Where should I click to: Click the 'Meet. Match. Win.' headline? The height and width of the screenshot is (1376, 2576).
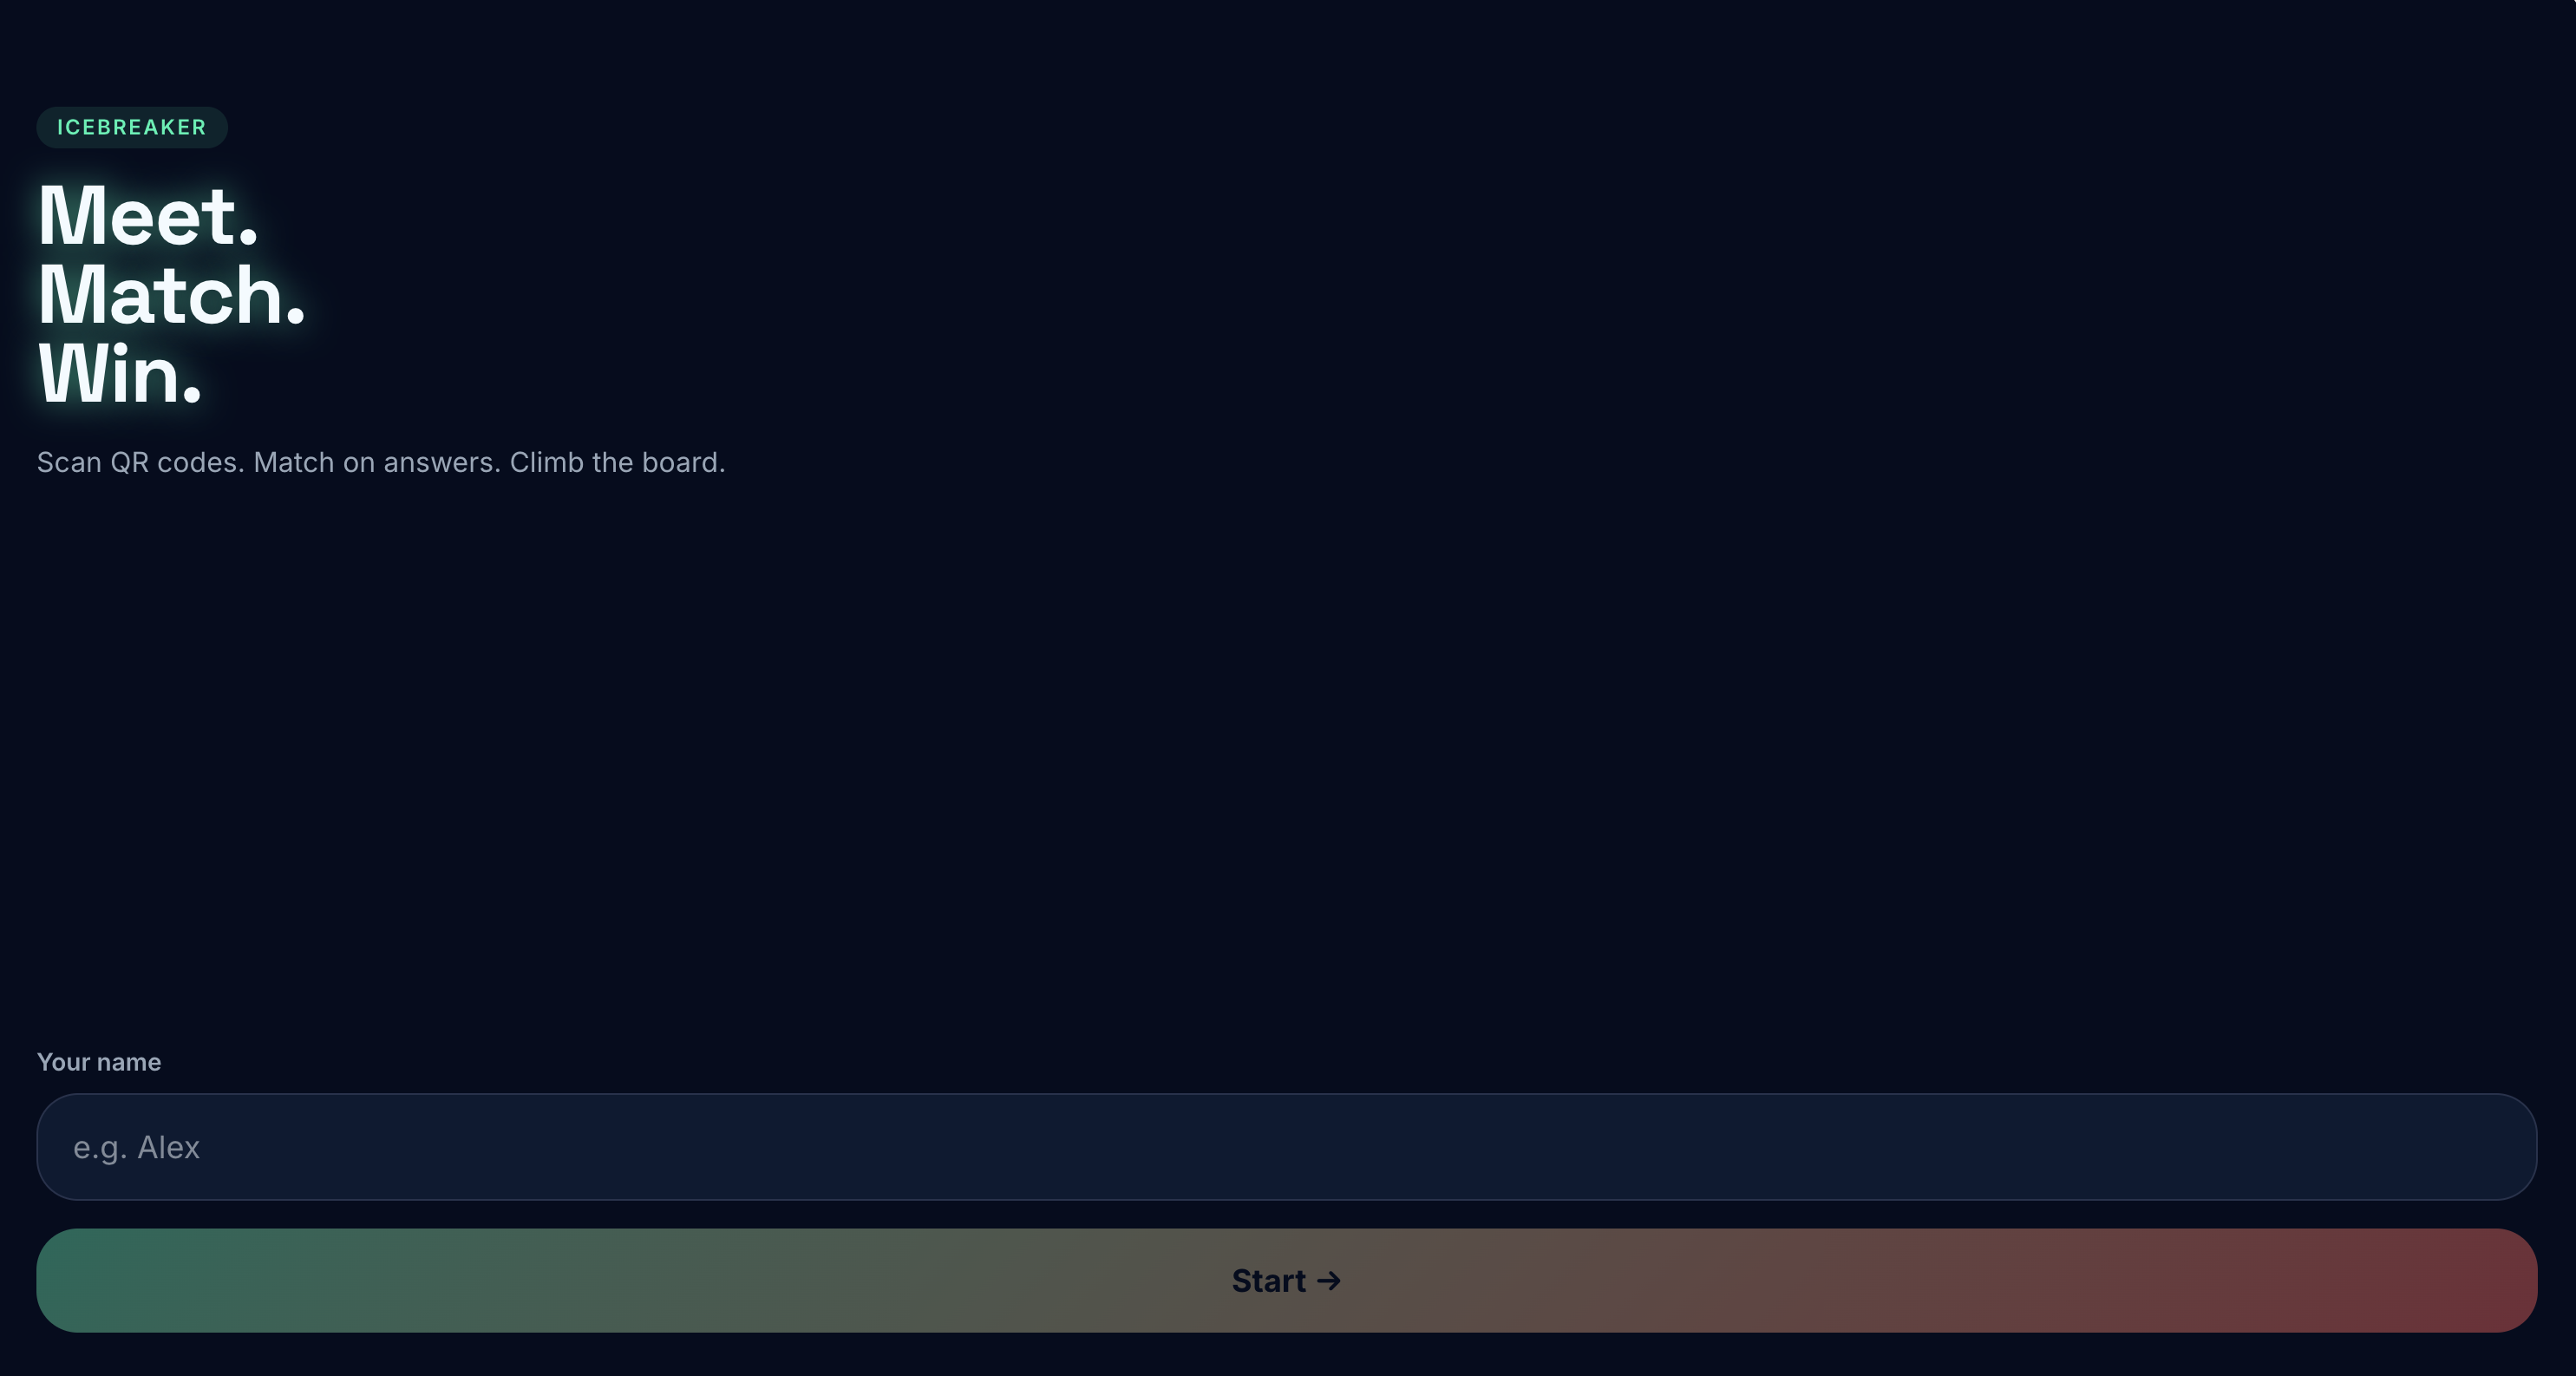pos(171,295)
